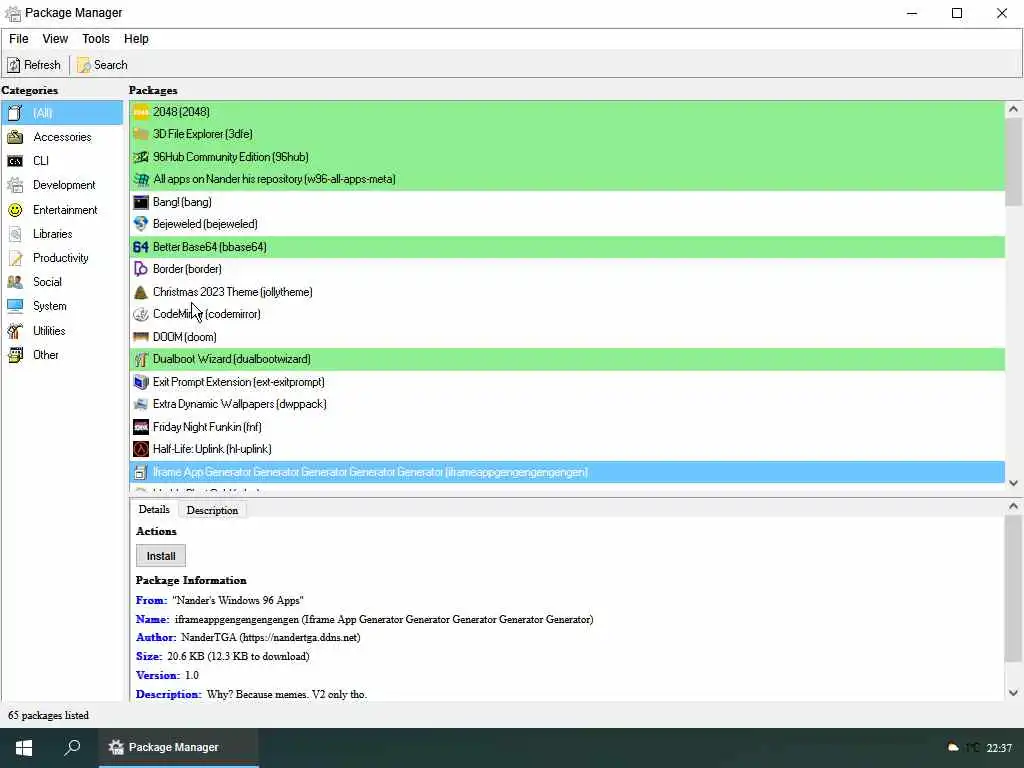
Task: Select the Other category icon
Action: [x=15, y=355]
